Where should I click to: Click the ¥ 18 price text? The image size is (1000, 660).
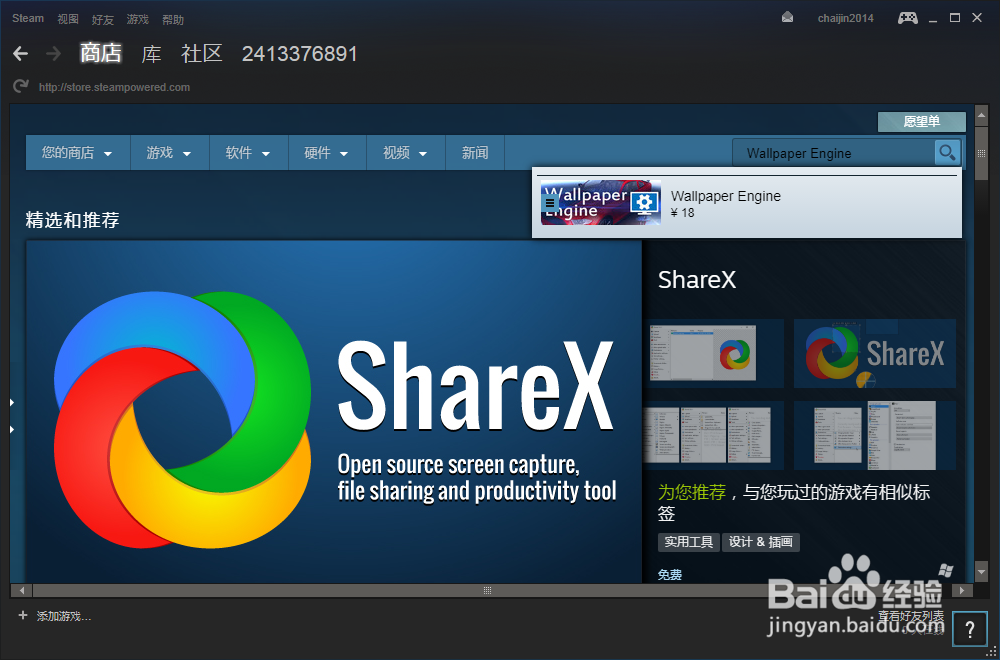683,213
